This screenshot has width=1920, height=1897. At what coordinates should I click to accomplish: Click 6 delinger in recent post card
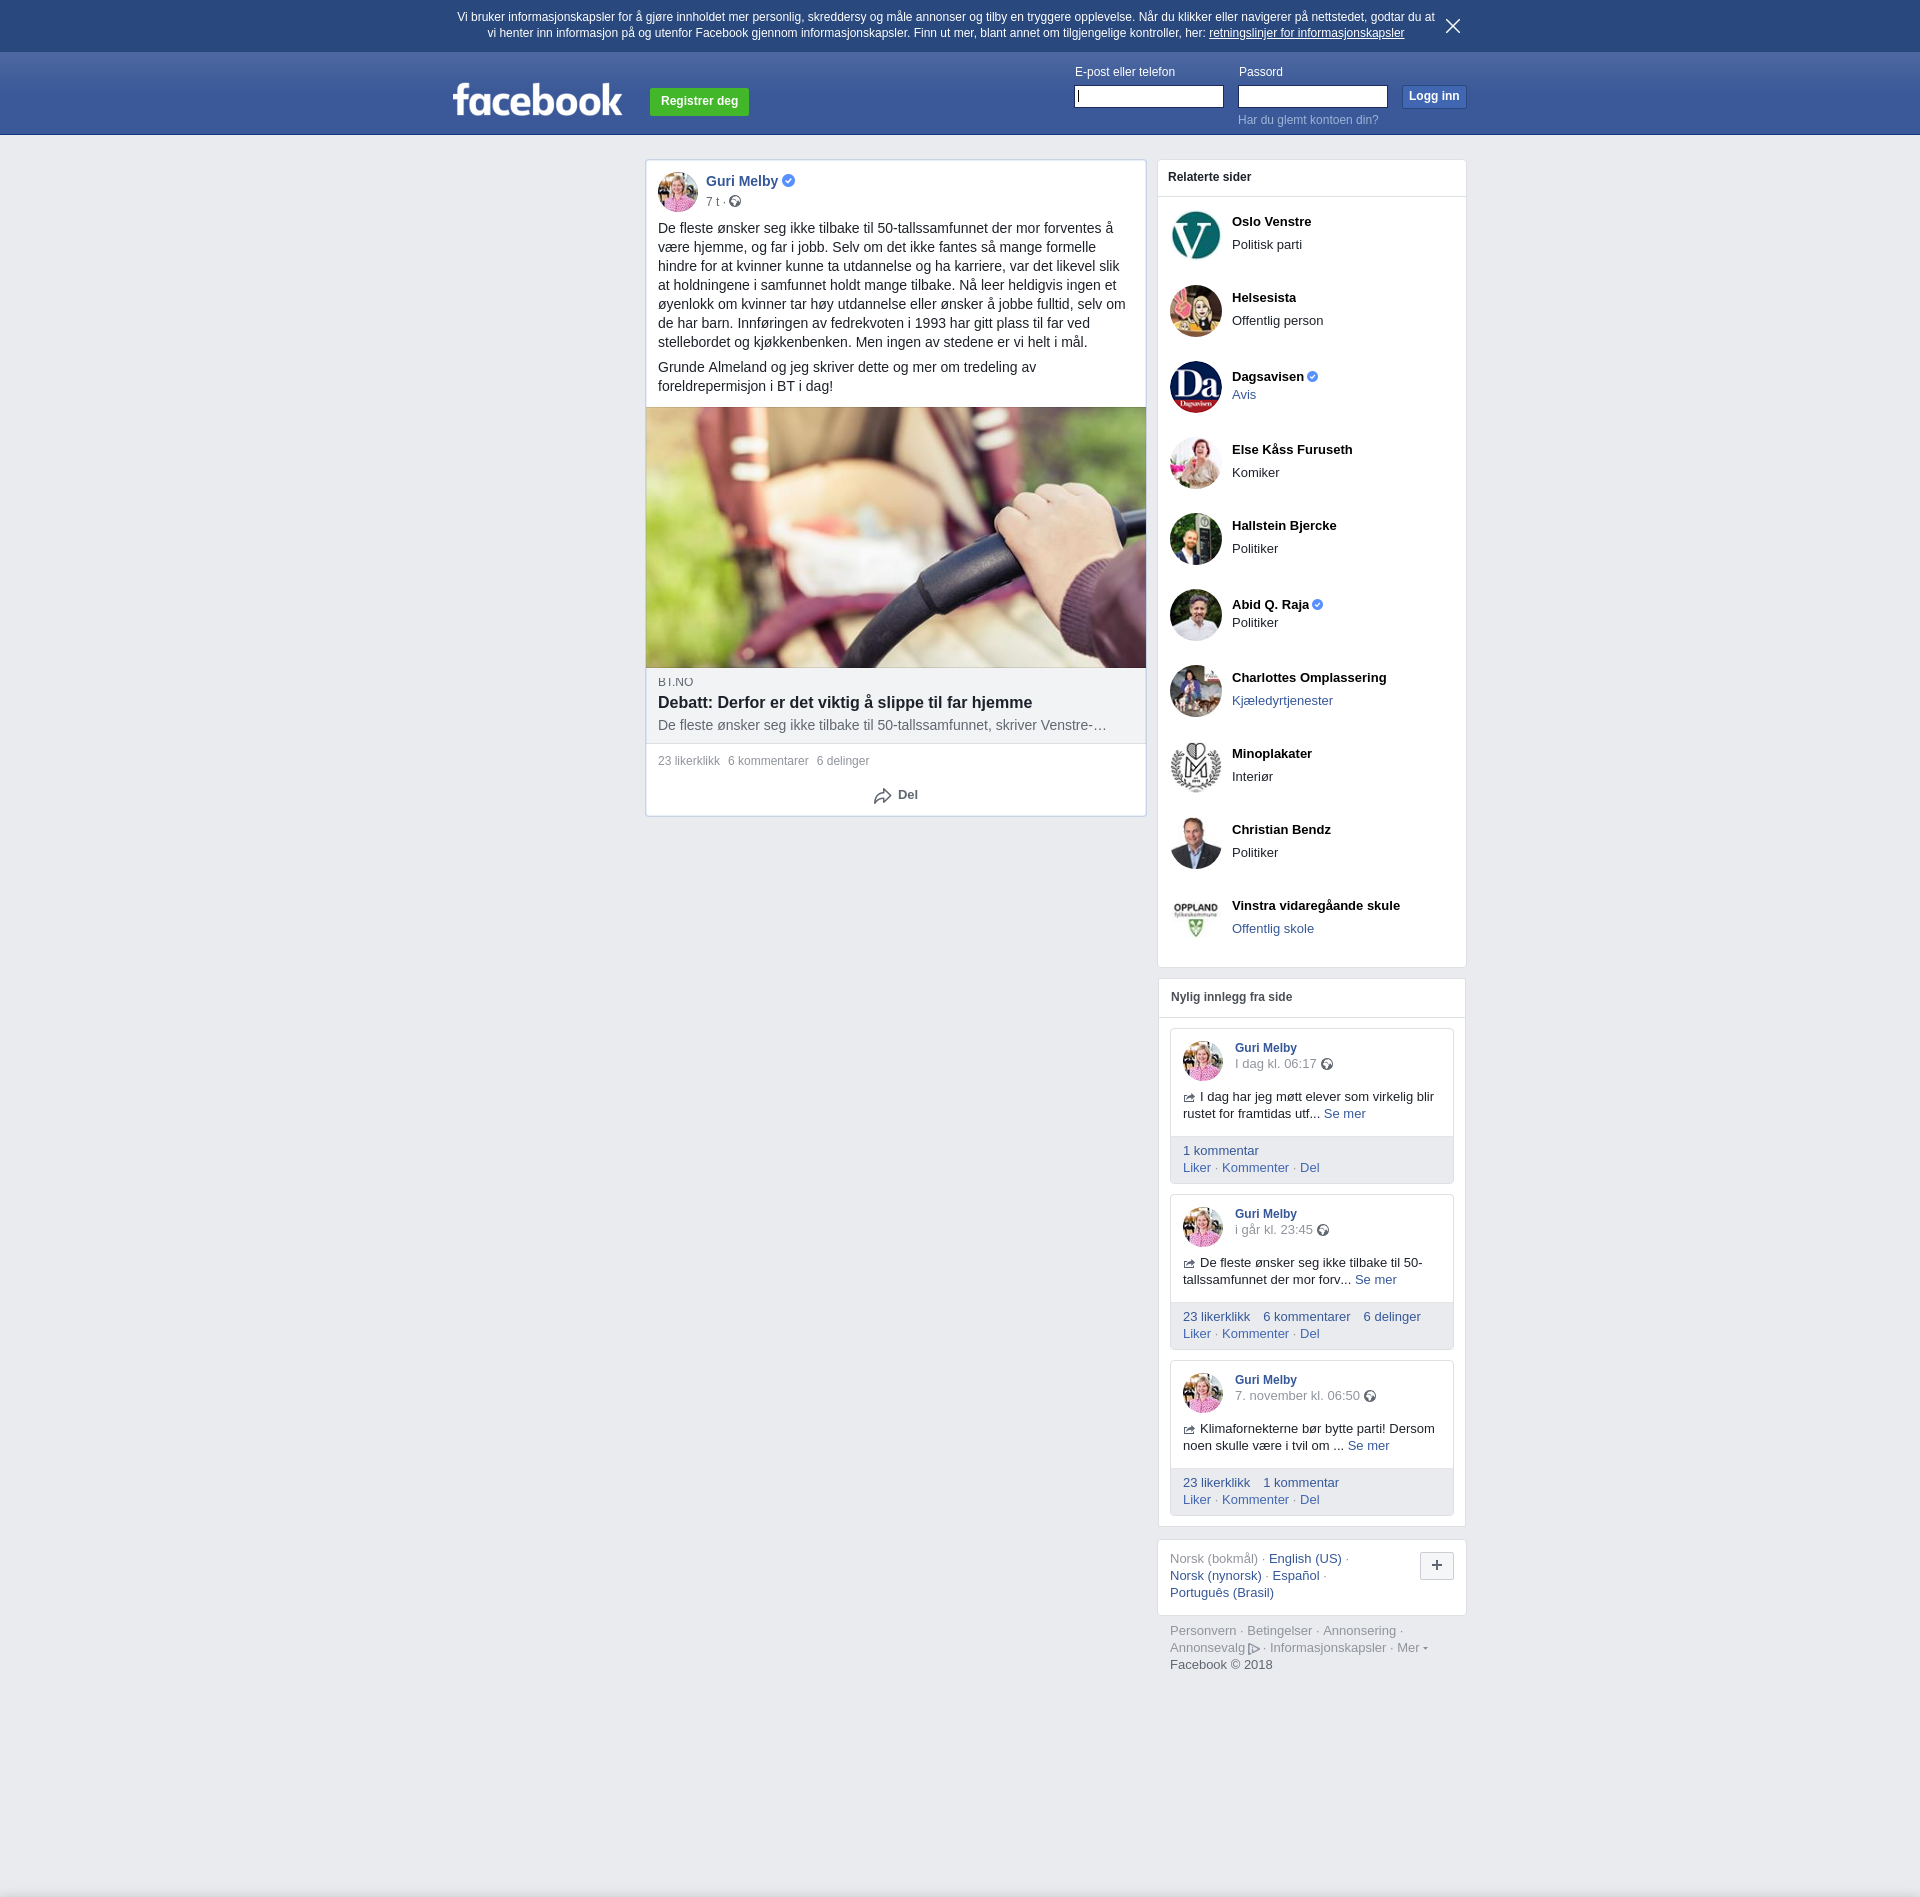point(1391,1317)
